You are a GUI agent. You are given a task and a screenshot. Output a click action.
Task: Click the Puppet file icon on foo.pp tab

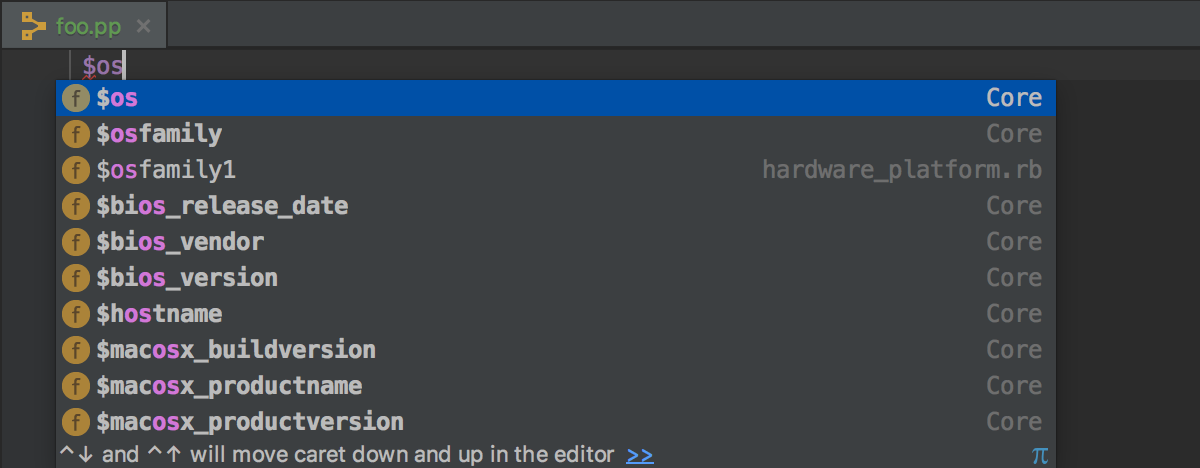pos(34,25)
